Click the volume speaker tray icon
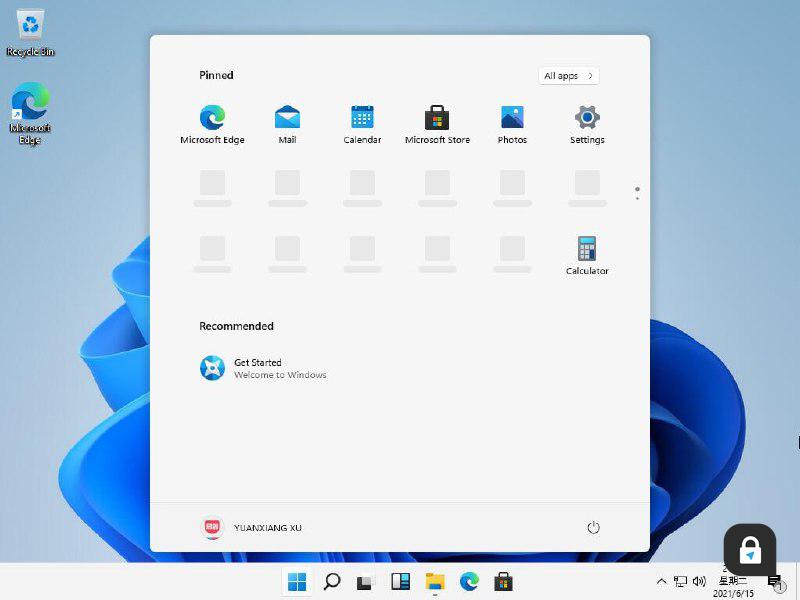The image size is (800, 600). pos(699,581)
